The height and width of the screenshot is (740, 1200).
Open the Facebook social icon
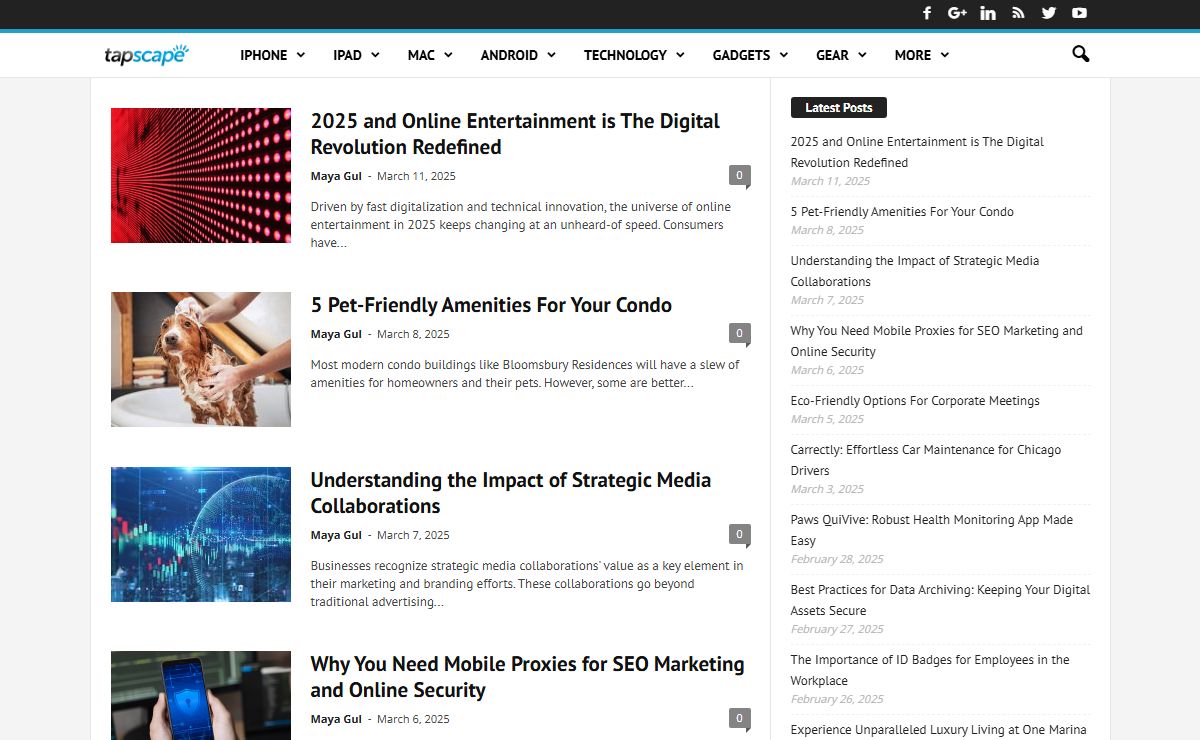click(x=927, y=13)
